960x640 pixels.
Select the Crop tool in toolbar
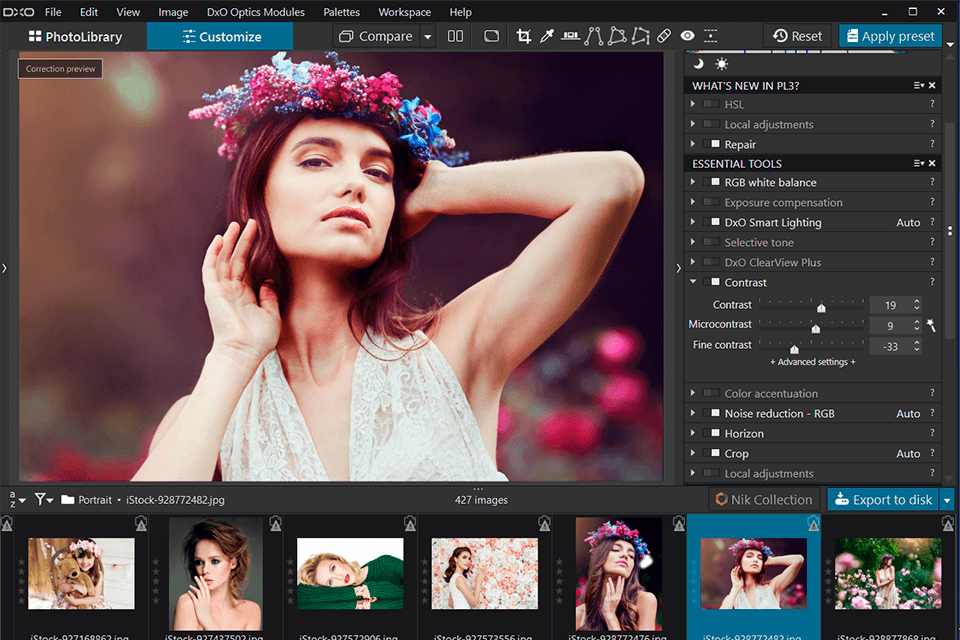[523, 36]
